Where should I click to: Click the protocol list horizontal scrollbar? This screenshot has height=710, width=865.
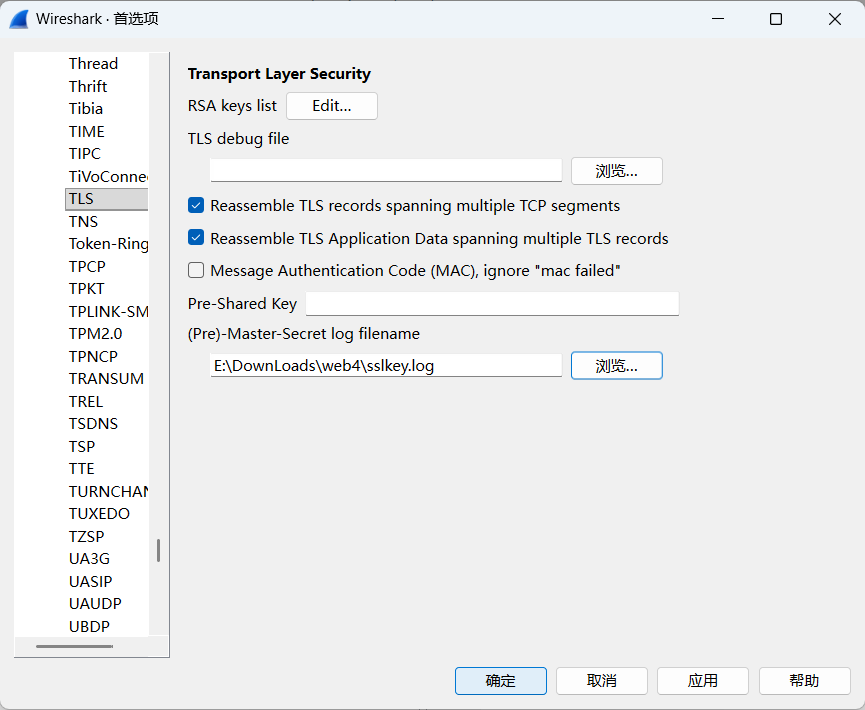click(74, 646)
